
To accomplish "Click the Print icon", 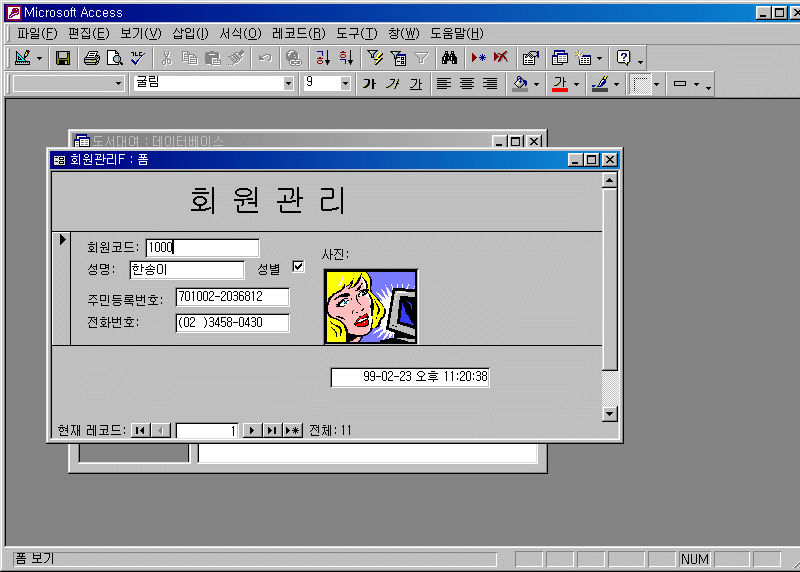I will point(92,58).
